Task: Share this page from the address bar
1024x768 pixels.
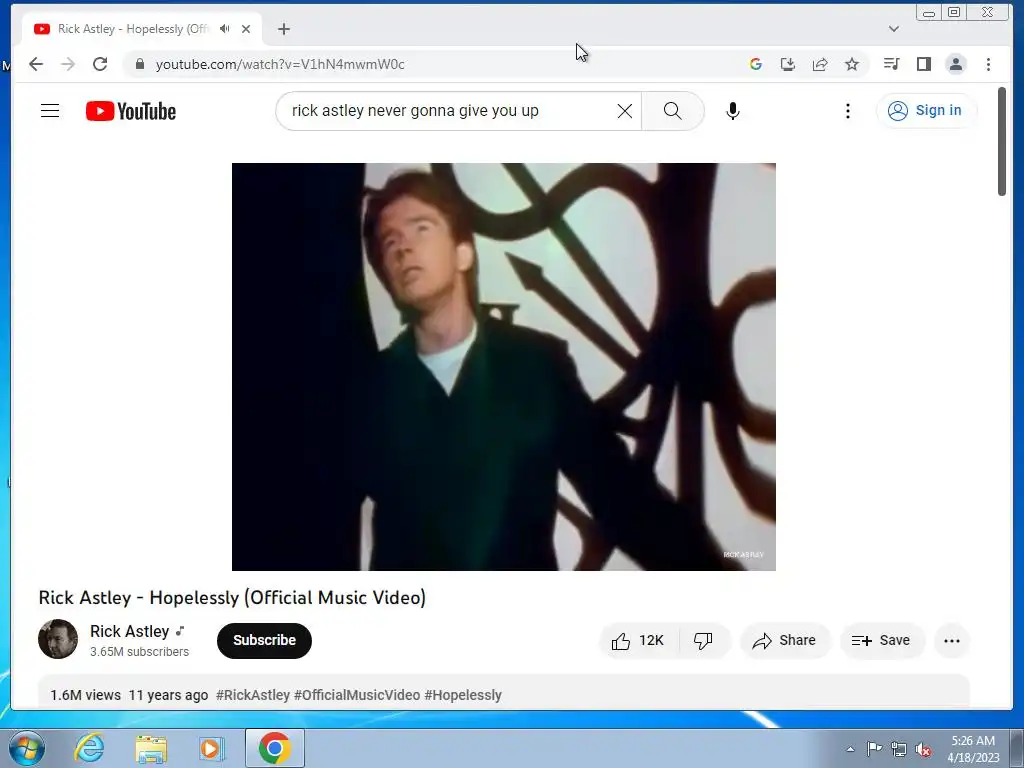Action: point(820,64)
